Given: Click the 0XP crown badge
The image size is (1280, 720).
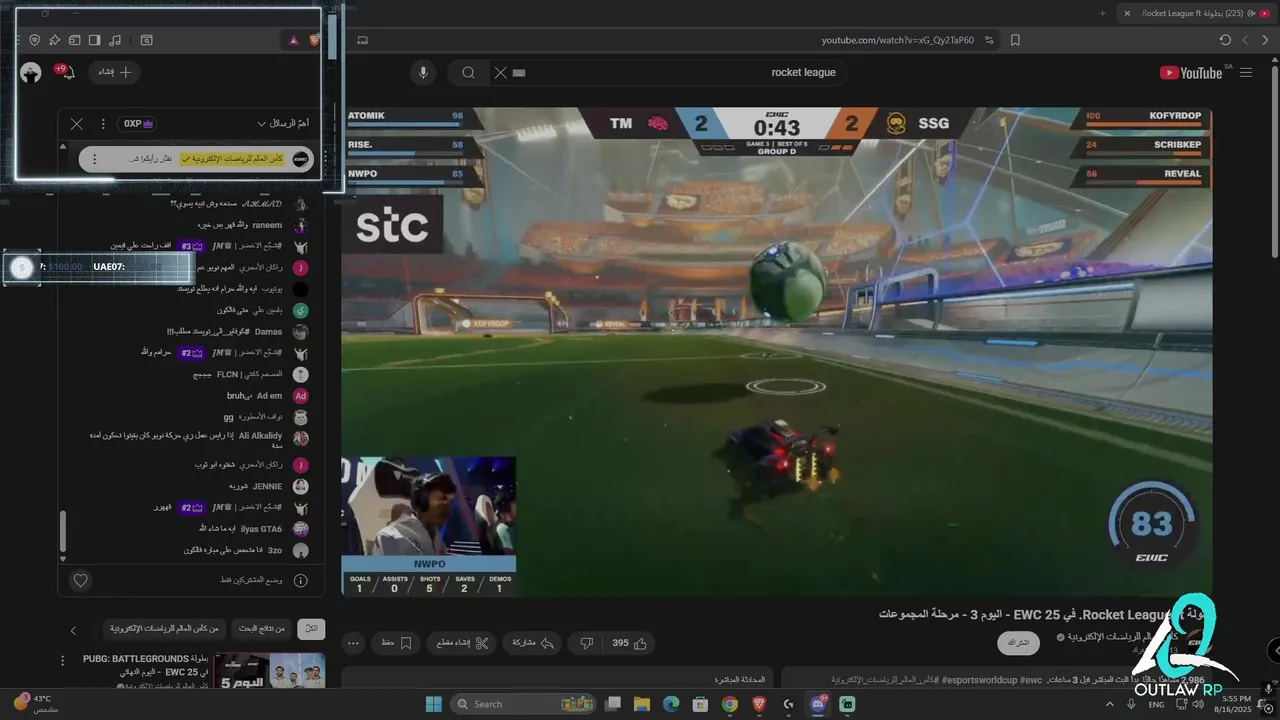Looking at the screenshot, I should pyautogui.click(x=138, y=124).
